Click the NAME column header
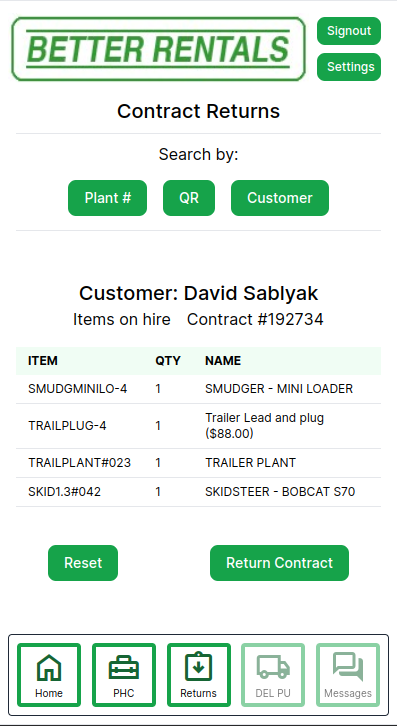Image resolution: width=397 pixels, height=726 pixels. tap(223, 361)
